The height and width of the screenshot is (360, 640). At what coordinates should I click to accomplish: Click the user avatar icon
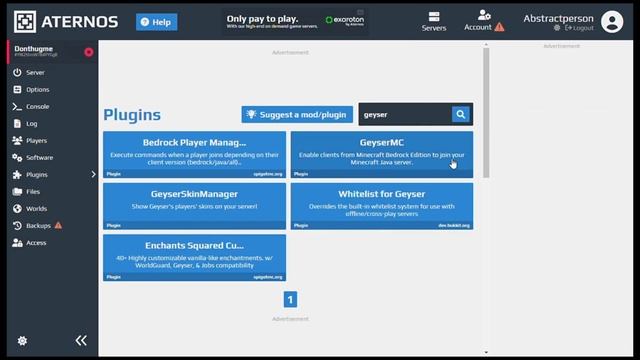tap(612, 22)
